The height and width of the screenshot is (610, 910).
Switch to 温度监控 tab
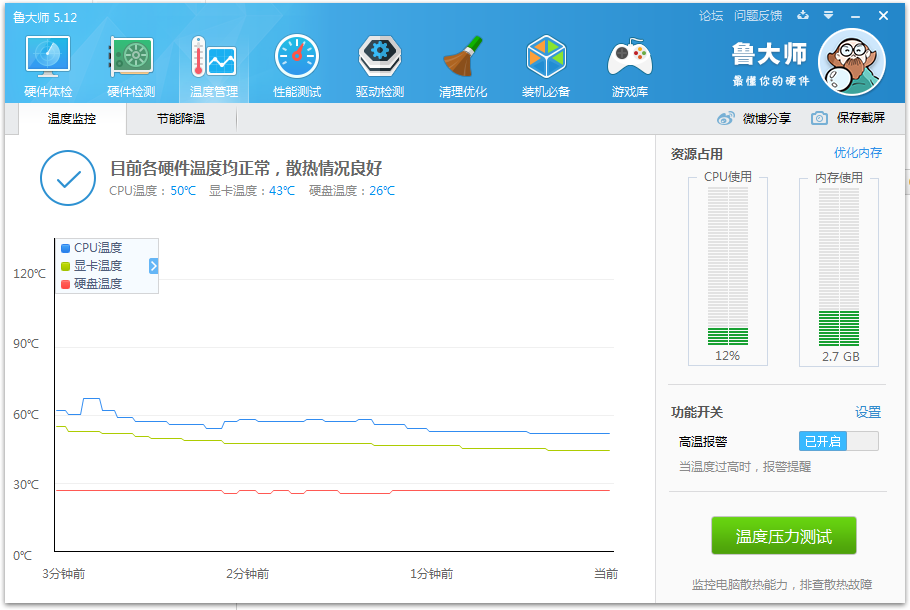coord(72,119)
